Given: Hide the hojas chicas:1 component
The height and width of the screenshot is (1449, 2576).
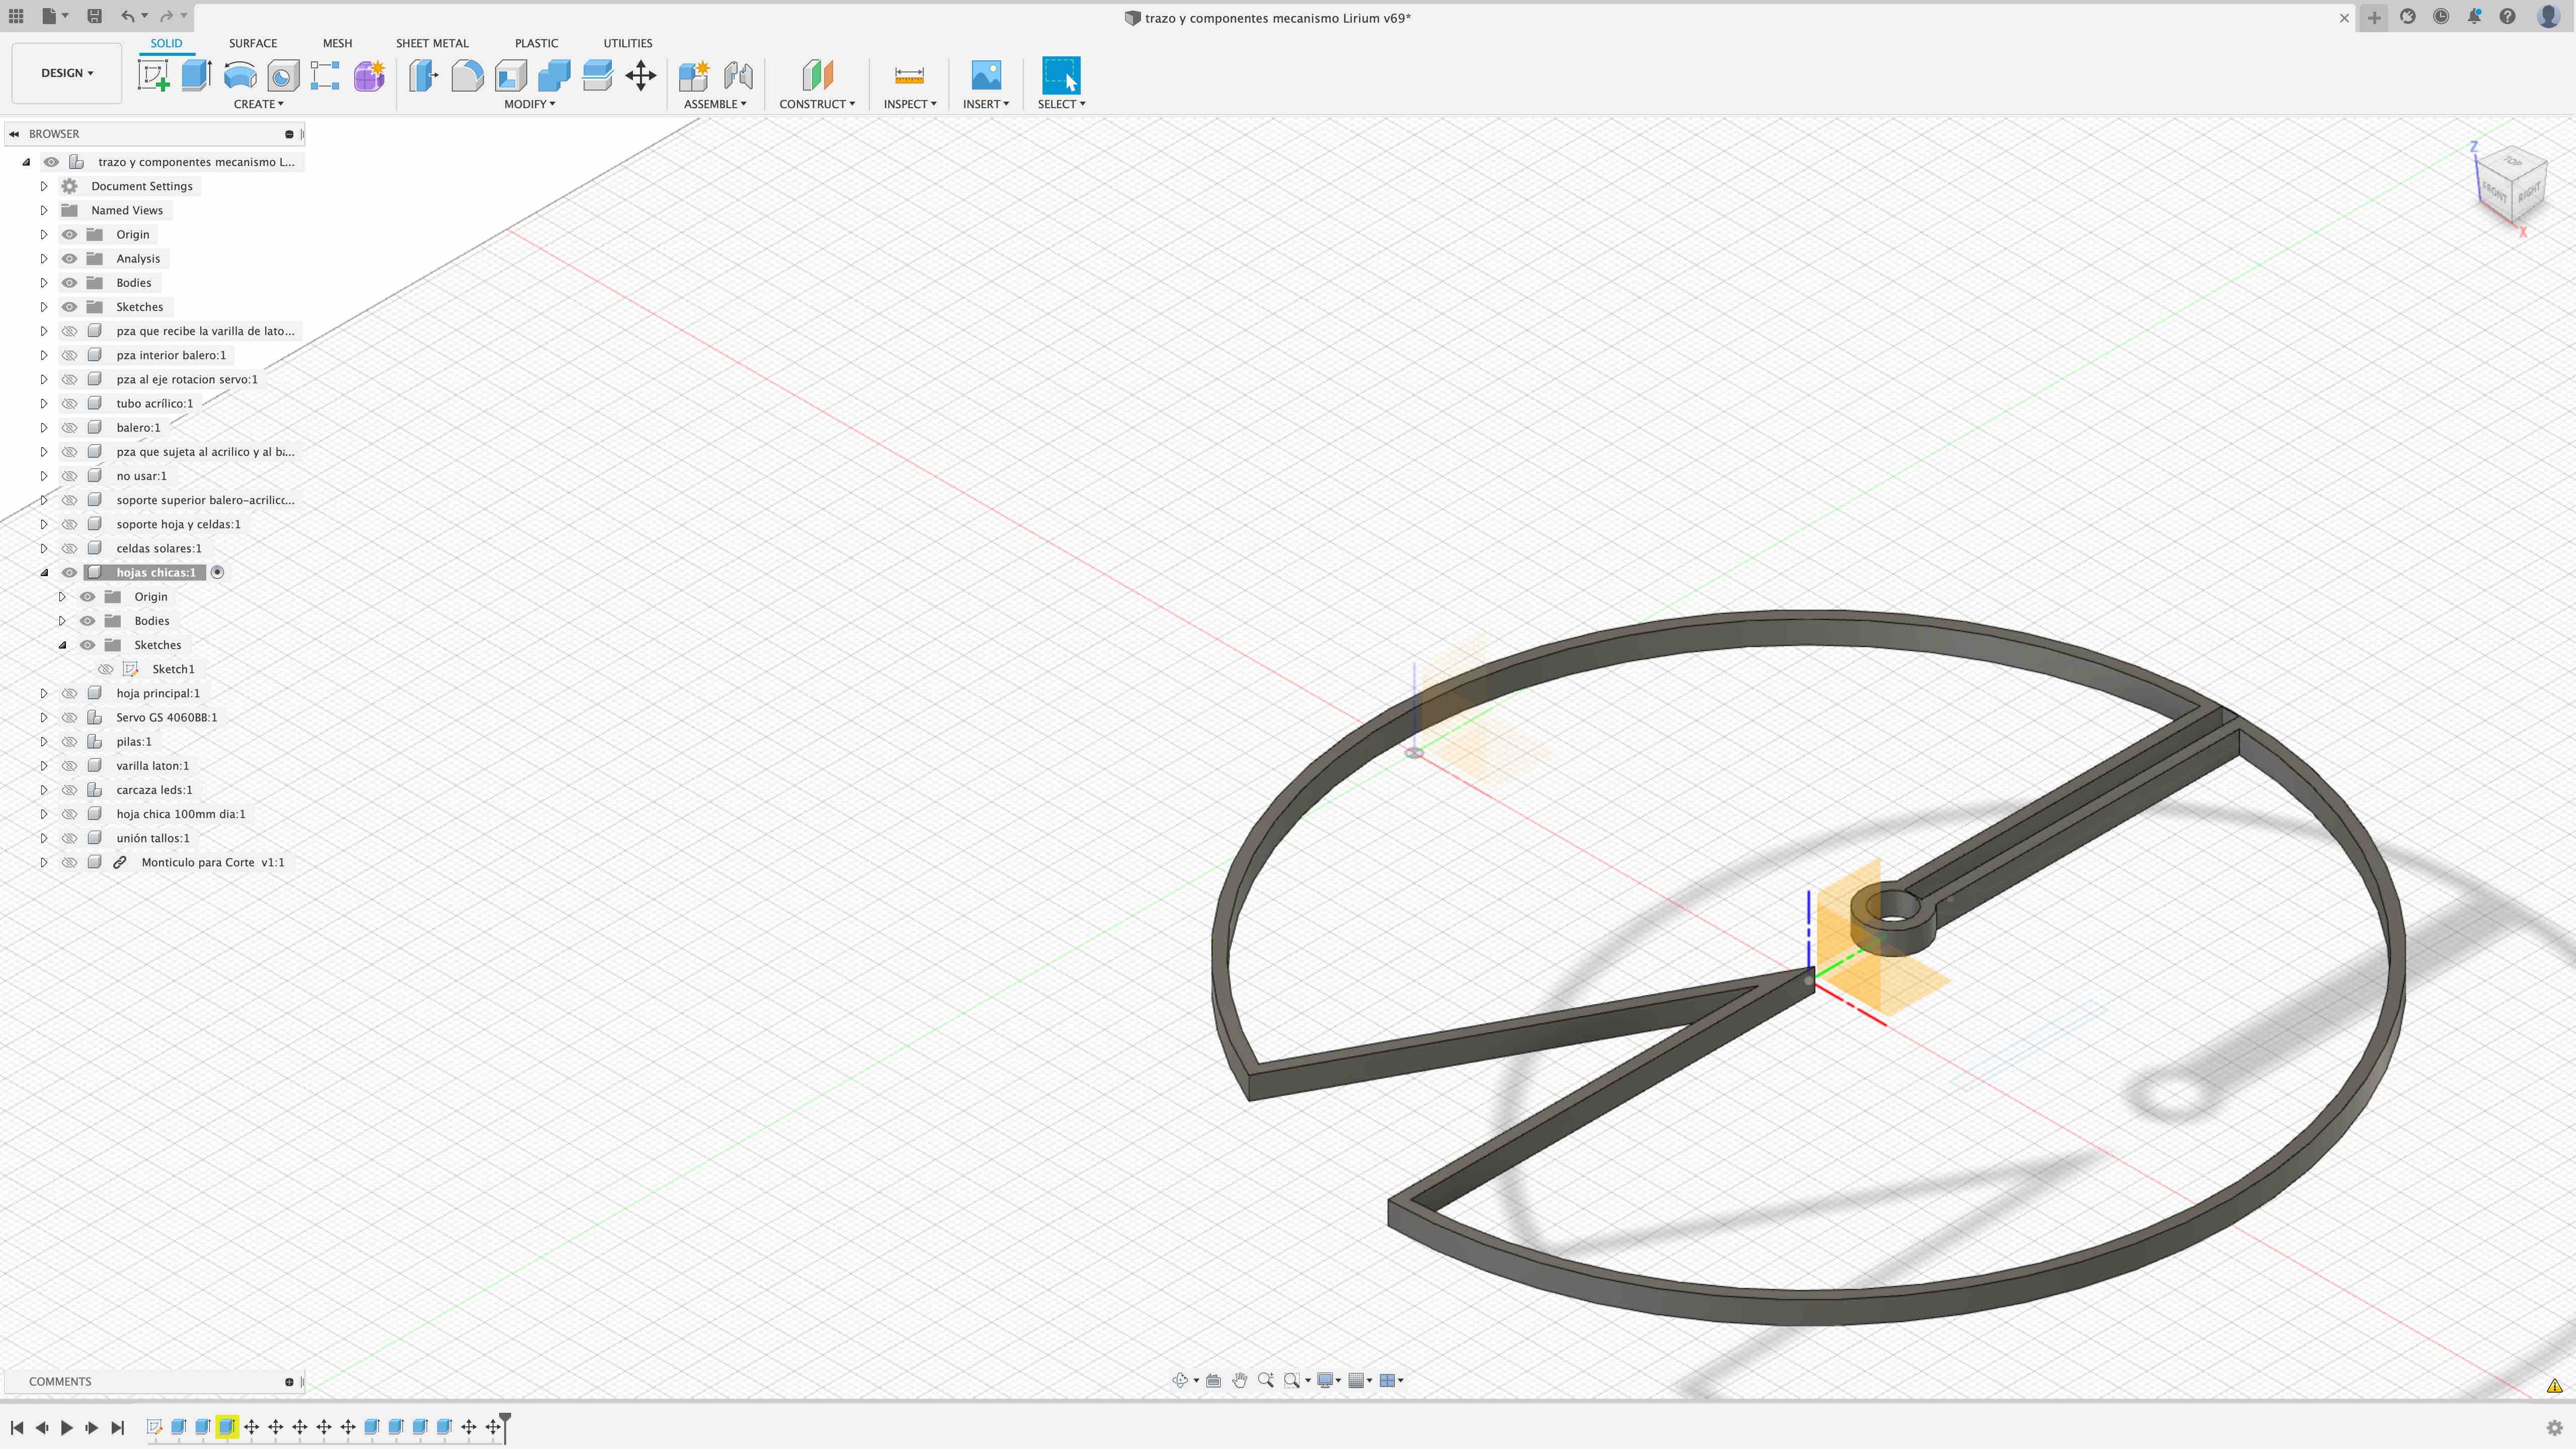Looking at the screenshot, I should (69, 572).
